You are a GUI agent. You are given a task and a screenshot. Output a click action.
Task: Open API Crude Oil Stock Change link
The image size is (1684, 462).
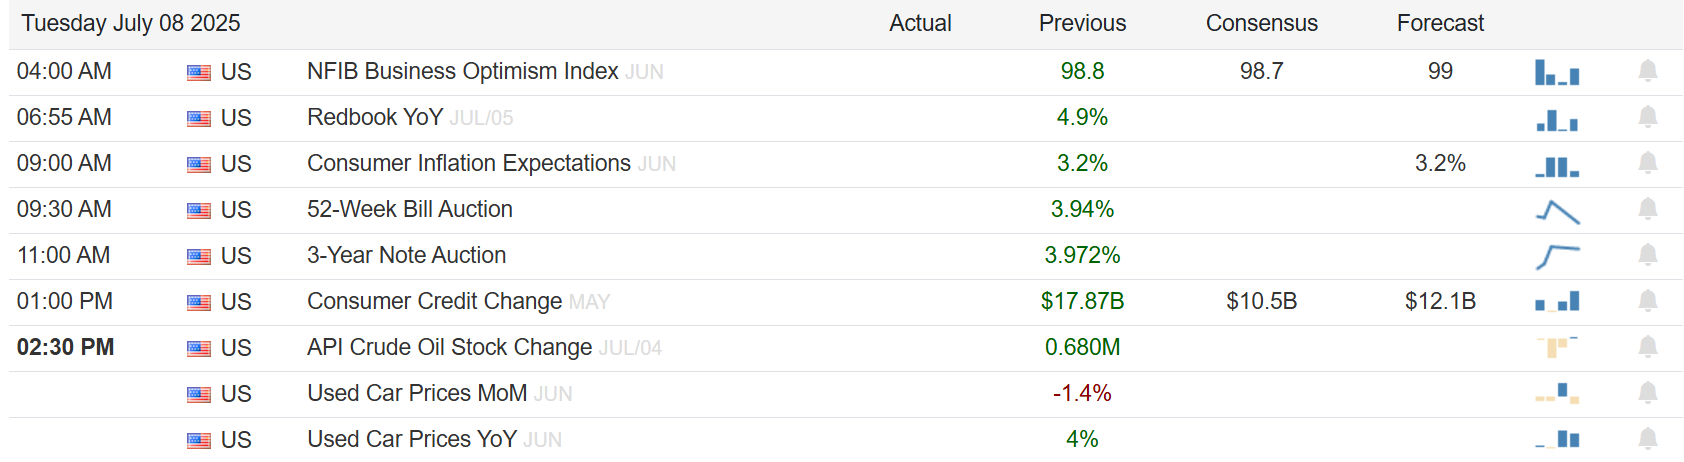click(x=450, y=348)
